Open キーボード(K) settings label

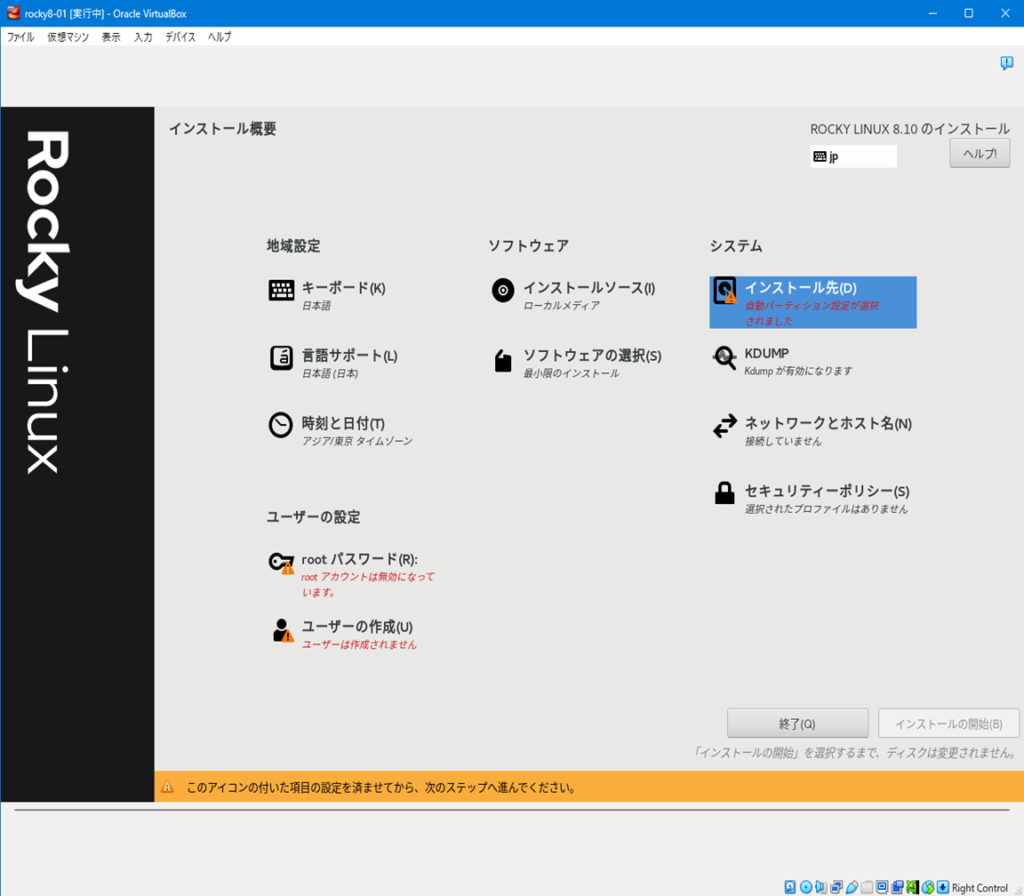point(344,288)
